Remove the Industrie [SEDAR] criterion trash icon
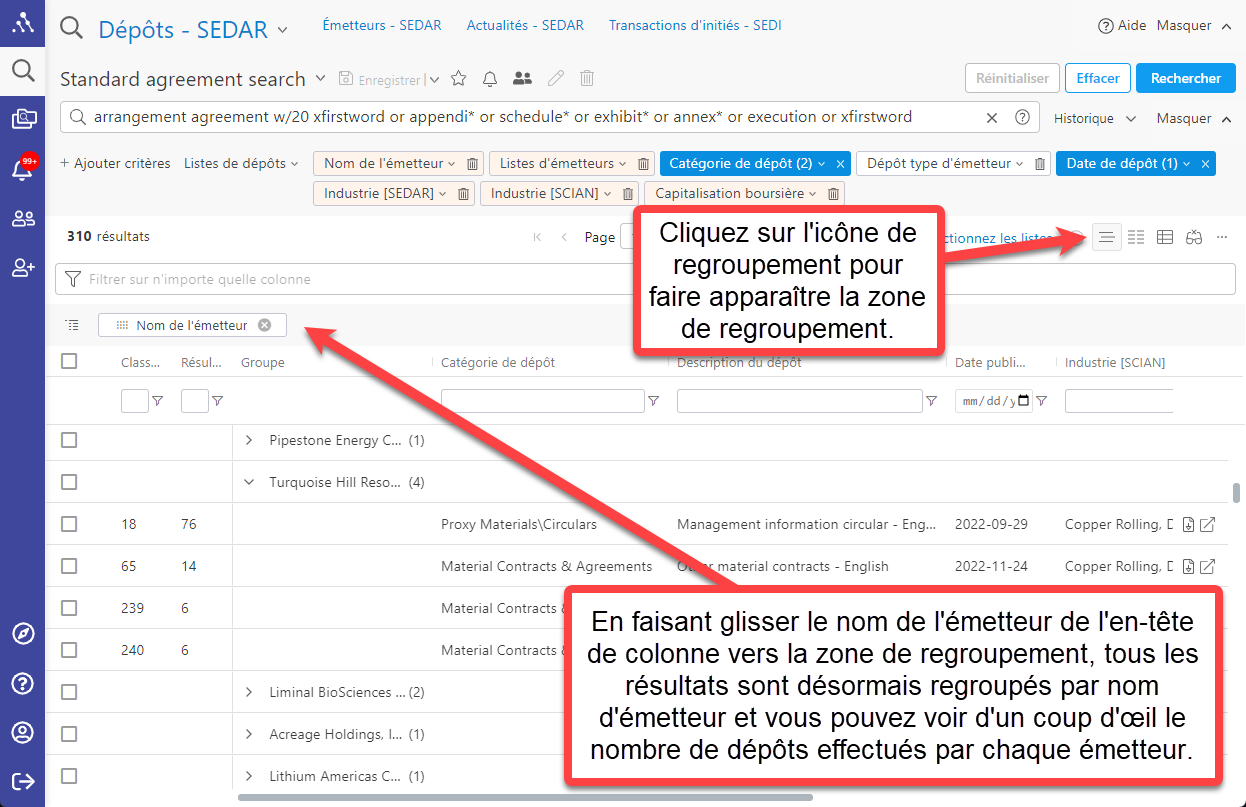The image size is (1246, 807). point(463,194)
